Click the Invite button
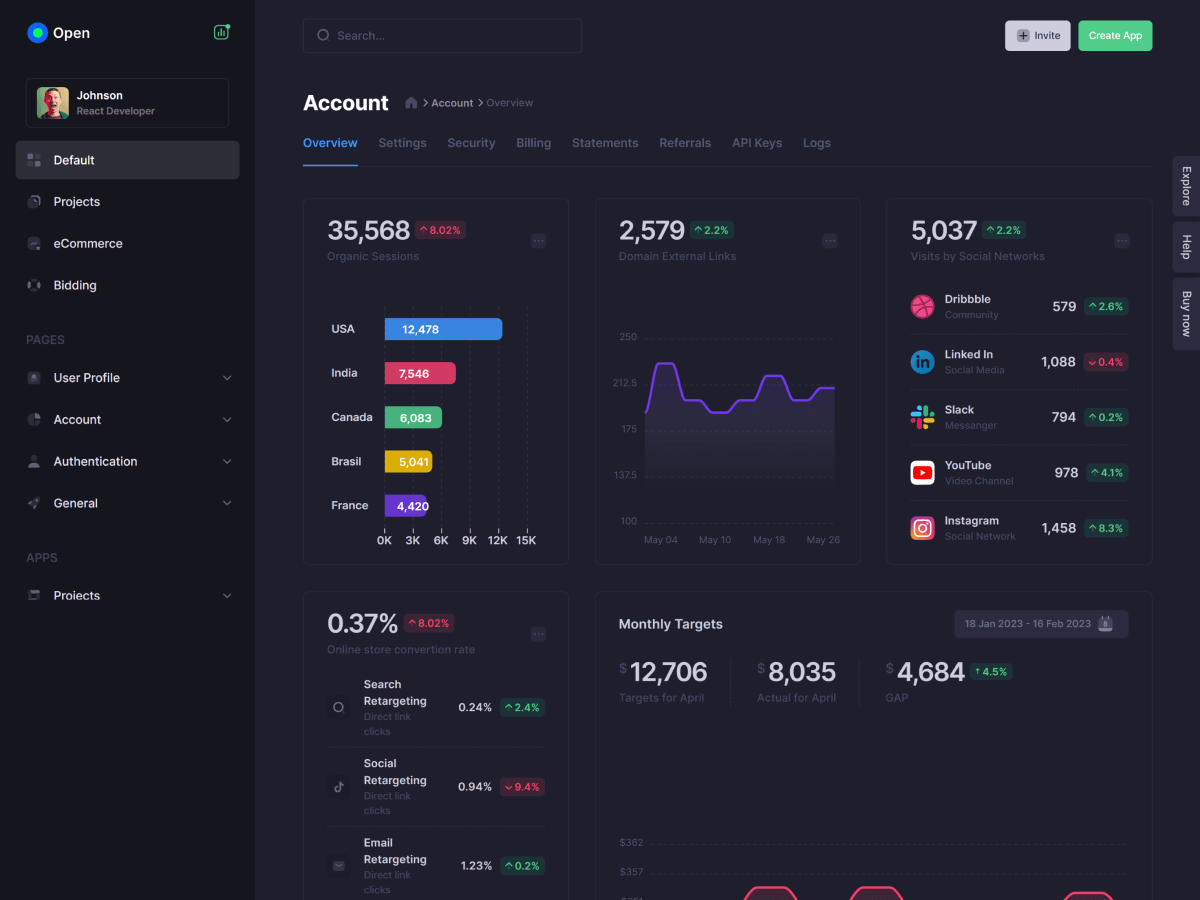Viewport: 1200px width, 900px height. point(1037,36)
